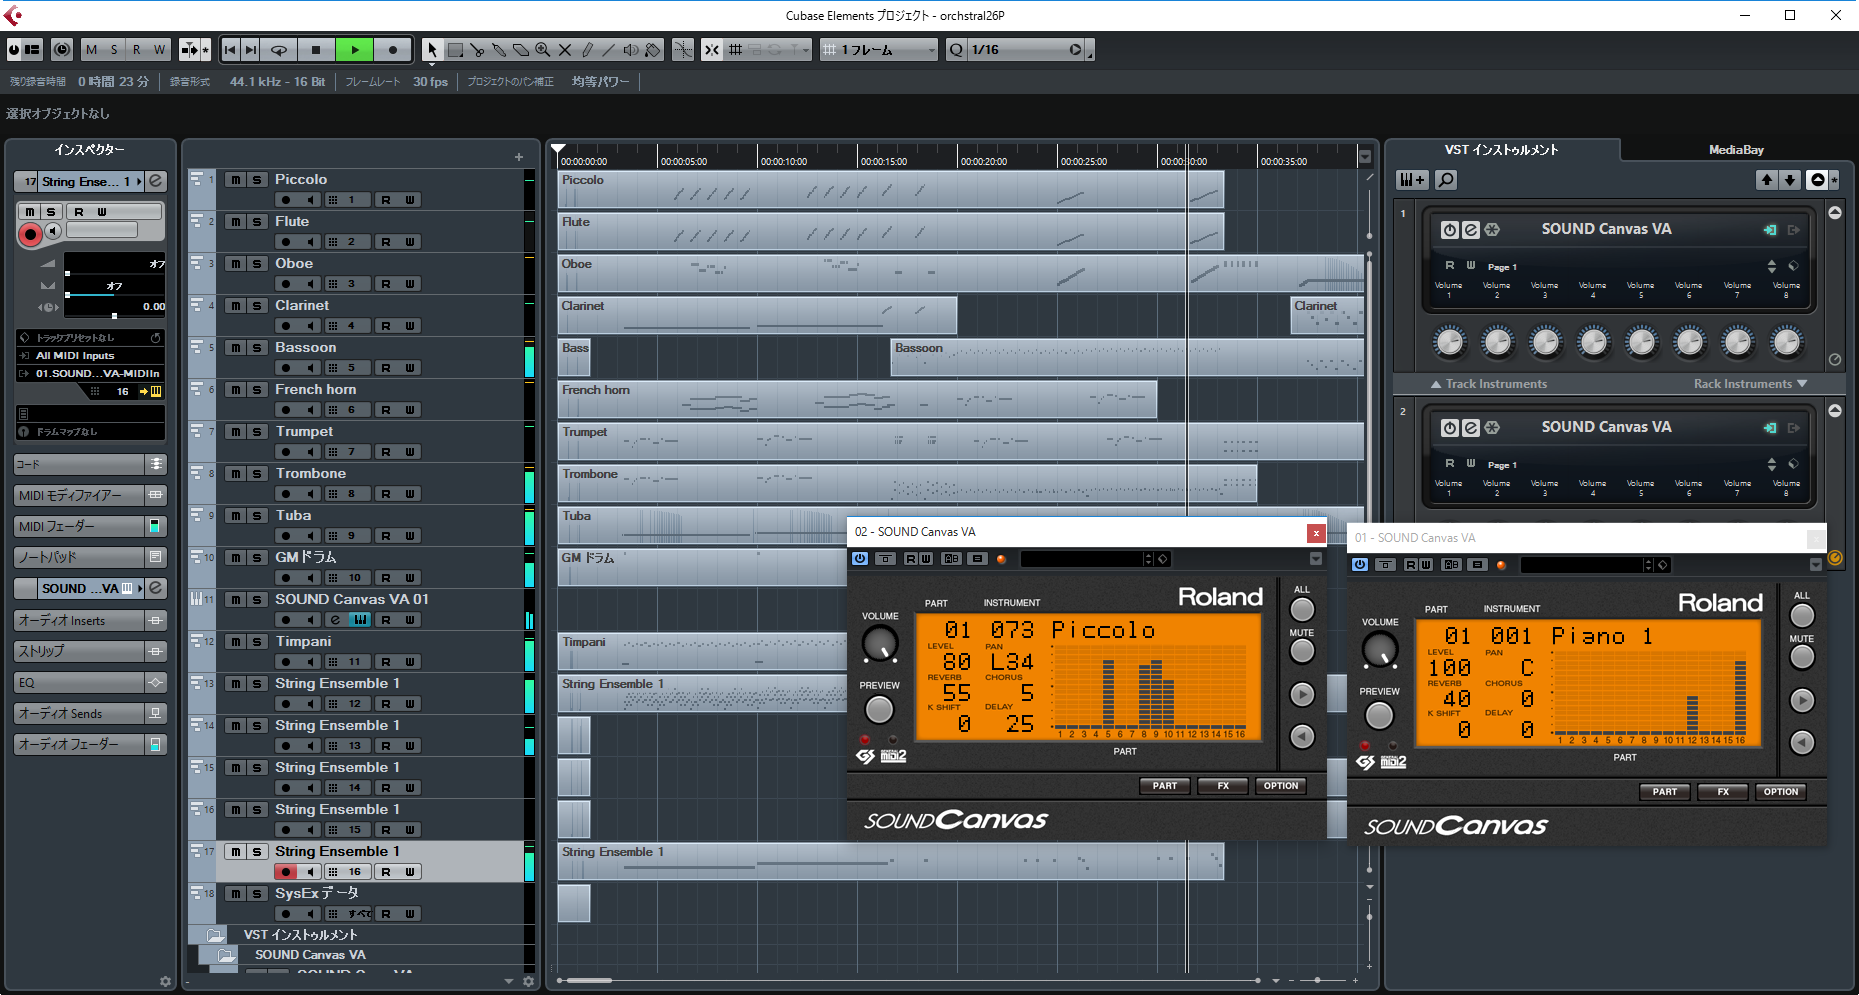Mute the Piccolo track
This screenshot has width=1859, height=995.
pyautogui.click(x=234, y=180)
